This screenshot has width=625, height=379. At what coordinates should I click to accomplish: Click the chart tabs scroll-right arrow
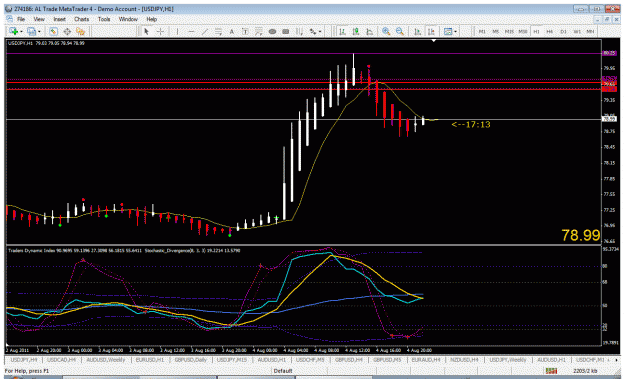[617, 360]
